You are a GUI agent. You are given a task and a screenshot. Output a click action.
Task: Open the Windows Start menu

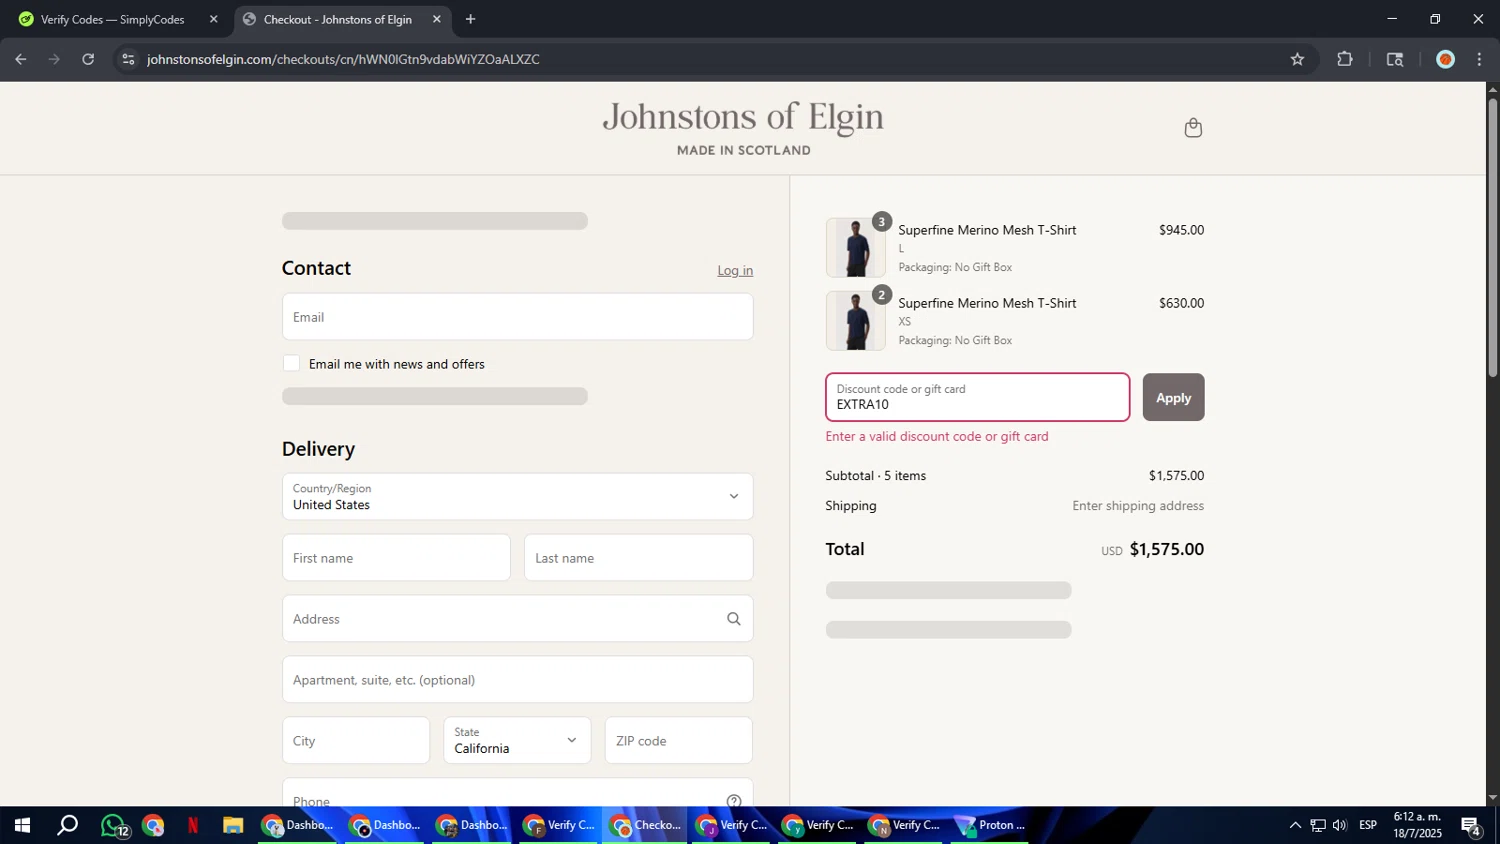click(21, 826)
